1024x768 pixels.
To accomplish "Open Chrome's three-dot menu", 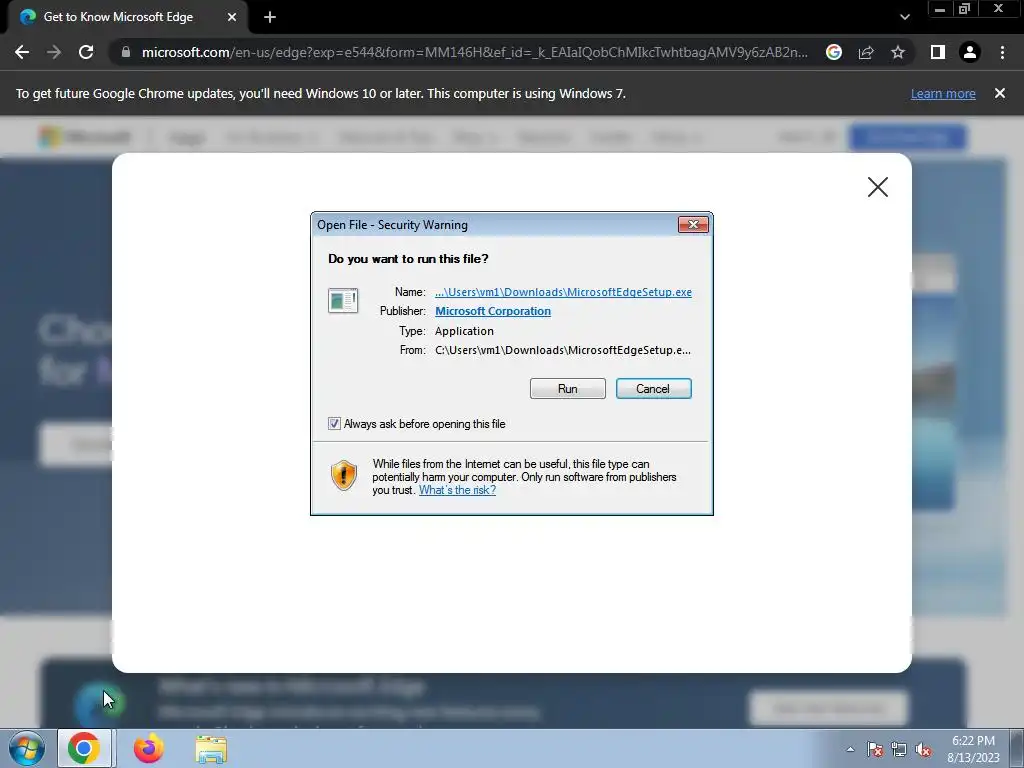I will click(x=1002, y=52).
